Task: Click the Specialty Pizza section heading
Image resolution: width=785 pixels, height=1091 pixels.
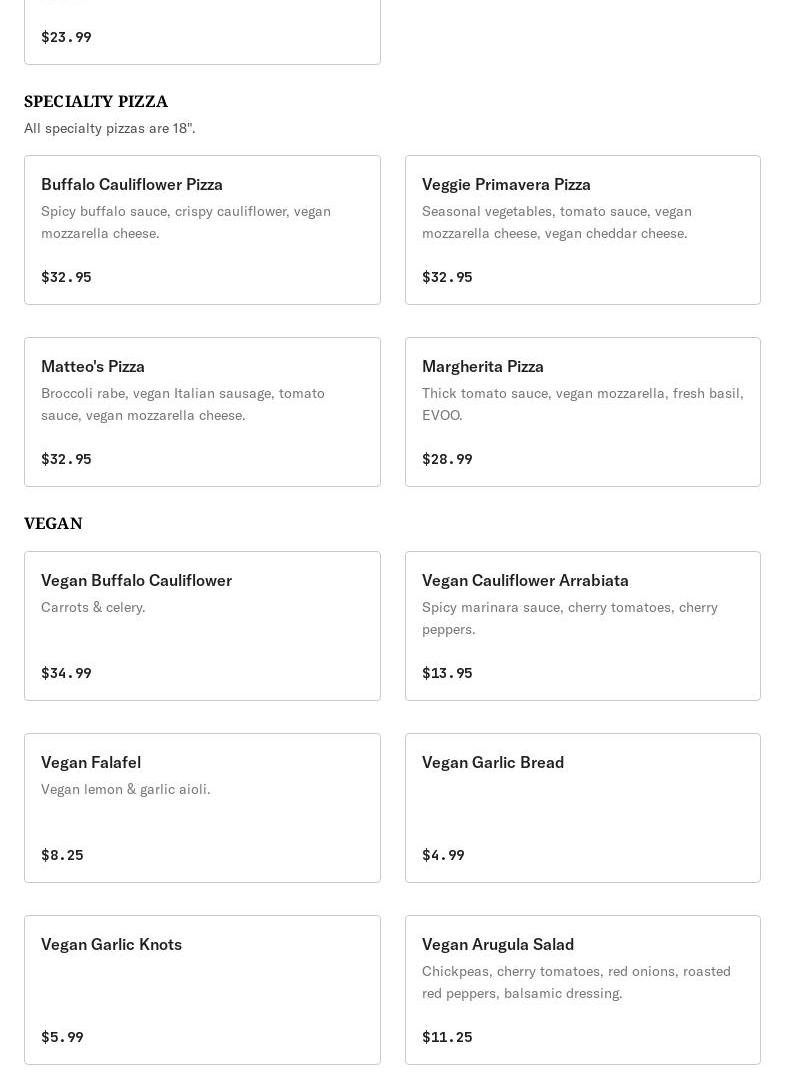Action: (96, 101)
